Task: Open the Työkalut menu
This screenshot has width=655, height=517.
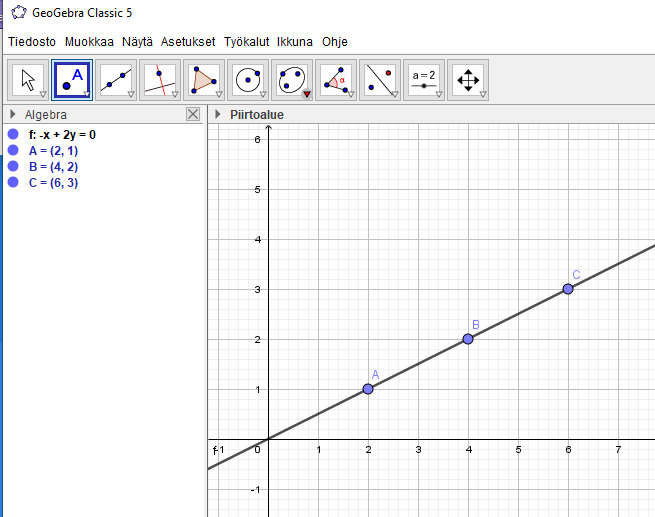Action: point(246,42)
